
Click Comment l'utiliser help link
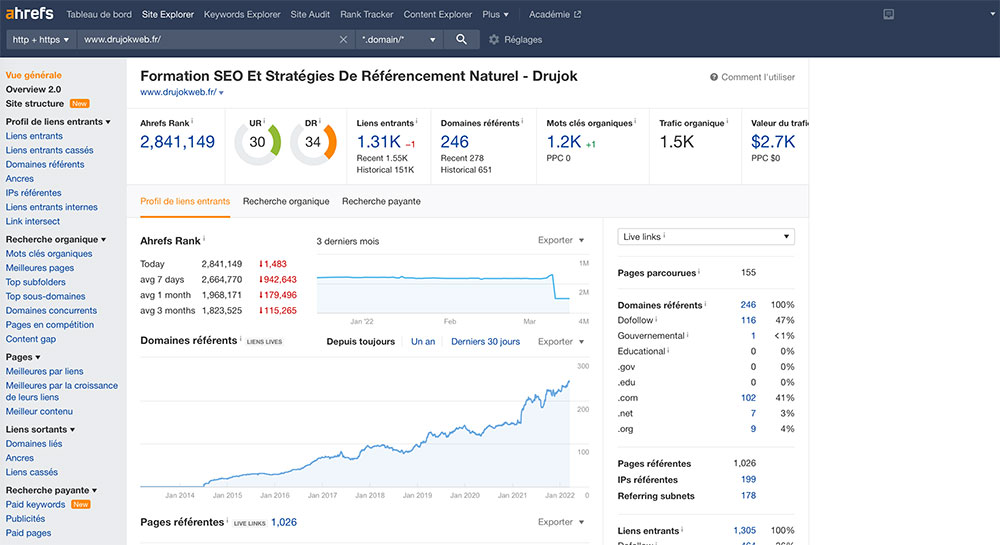coord(758,77)
